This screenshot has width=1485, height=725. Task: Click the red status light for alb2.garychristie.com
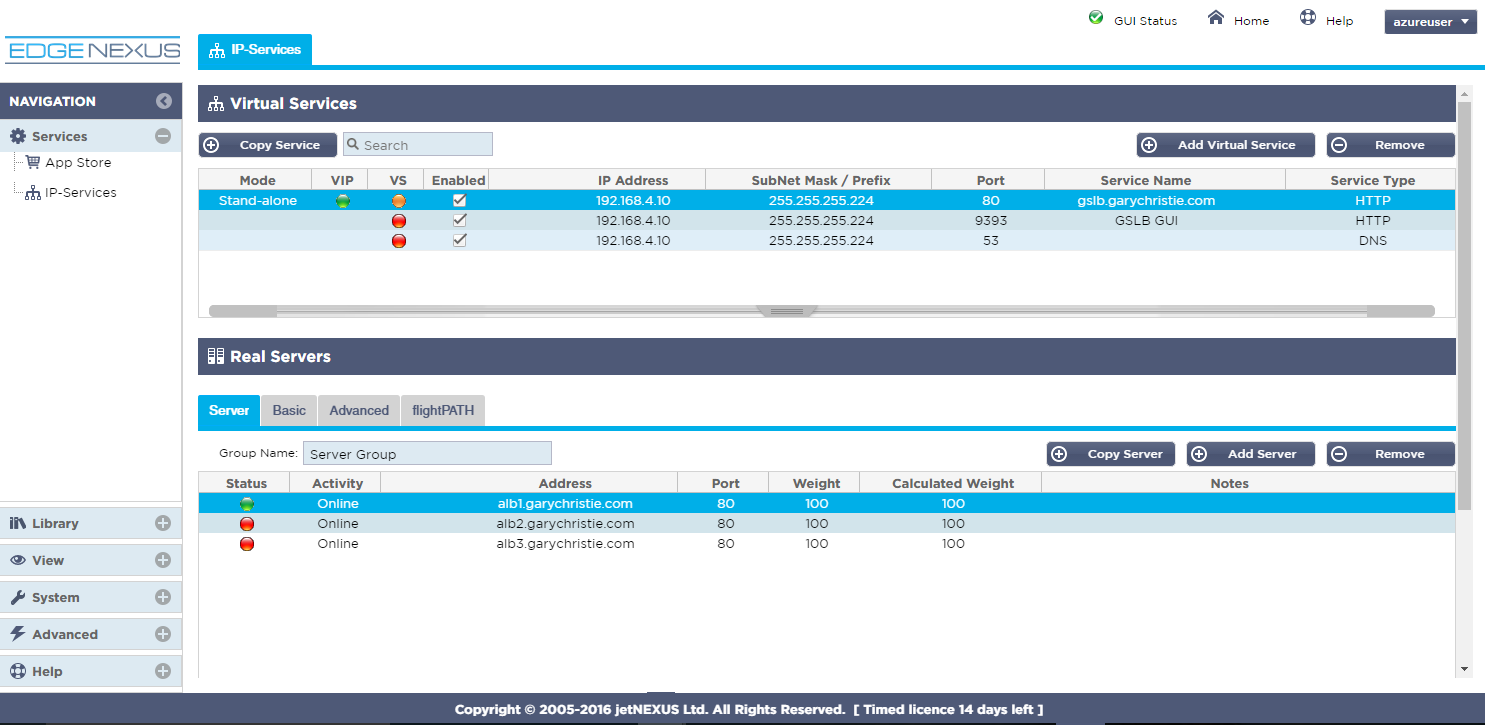pos(246,523)
